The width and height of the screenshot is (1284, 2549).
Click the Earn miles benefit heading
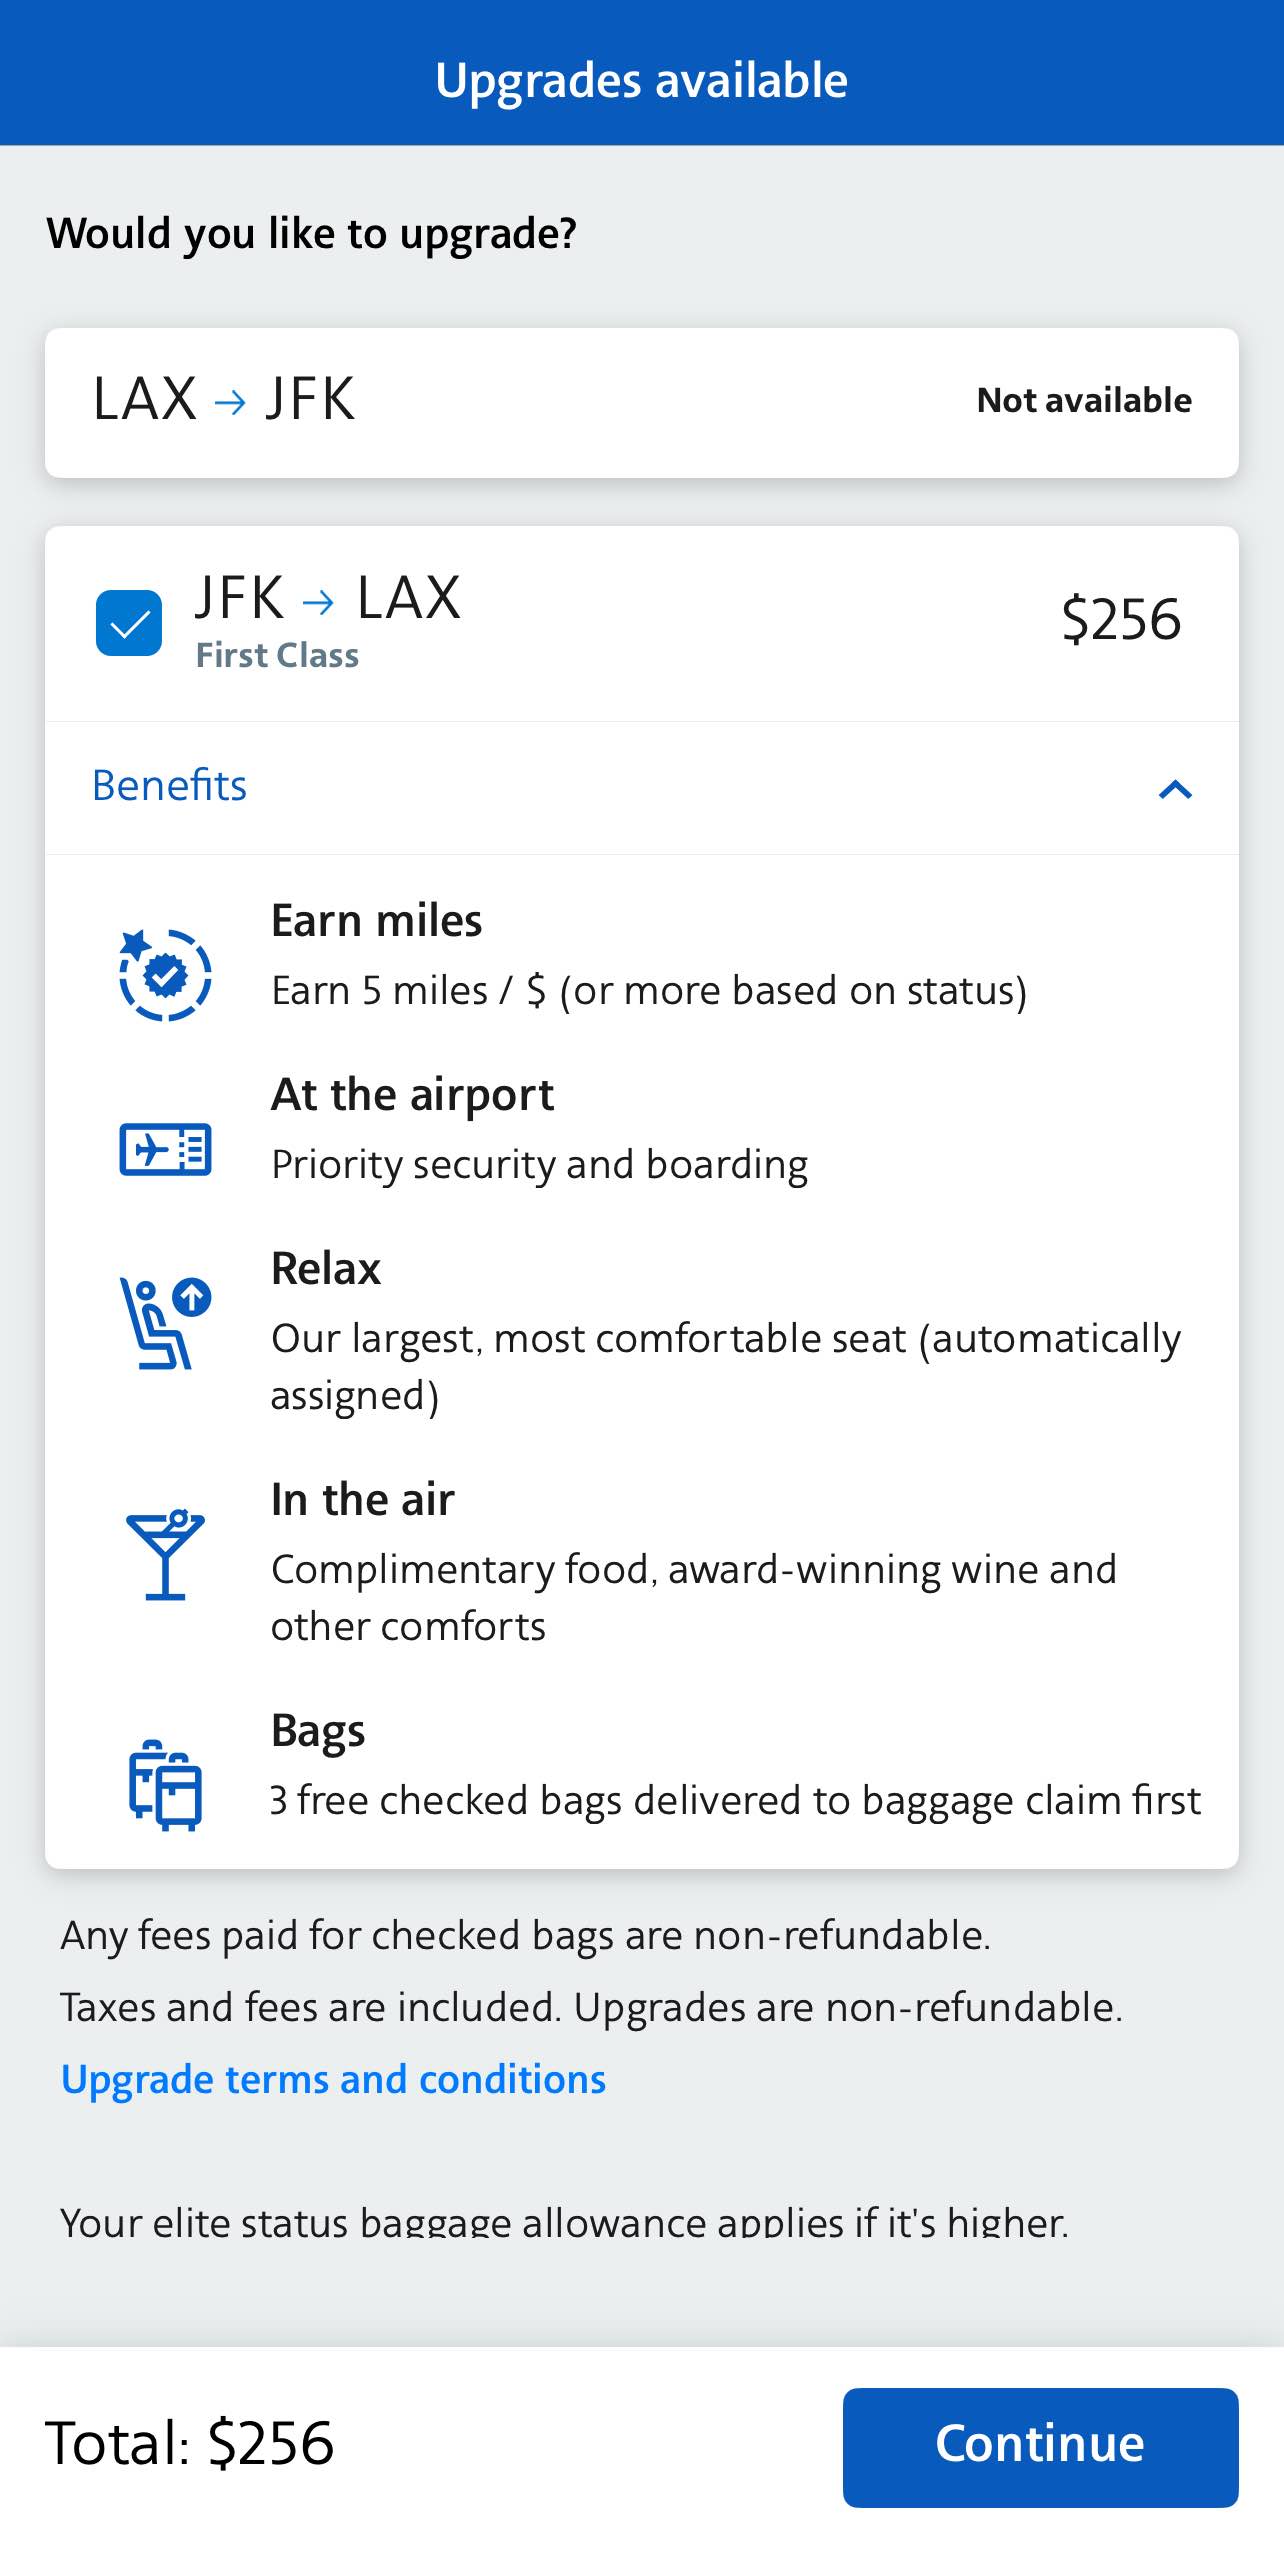pos(377,920)
